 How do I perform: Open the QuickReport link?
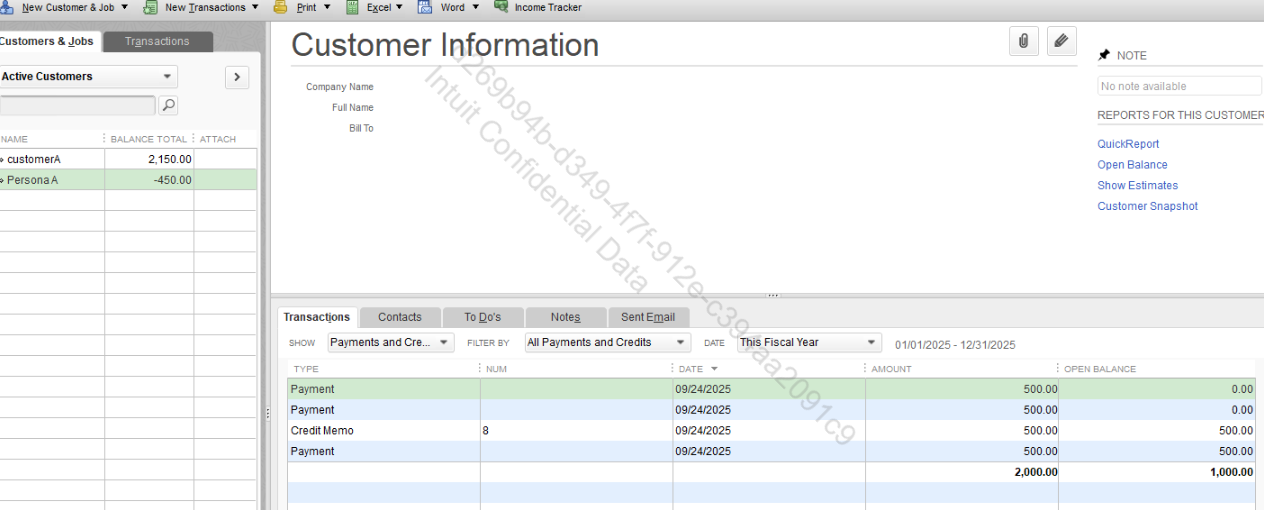click(x=1128, y=144)
